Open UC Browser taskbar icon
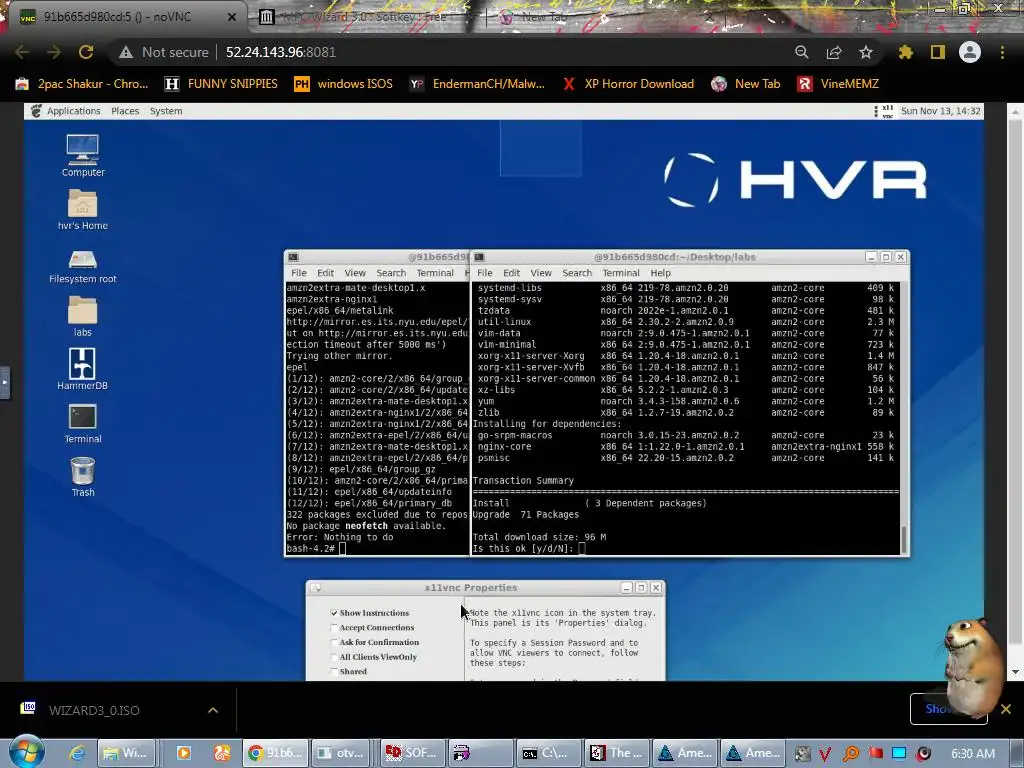1024x768 pixels. pyautogui.click(x=222, y=753)
